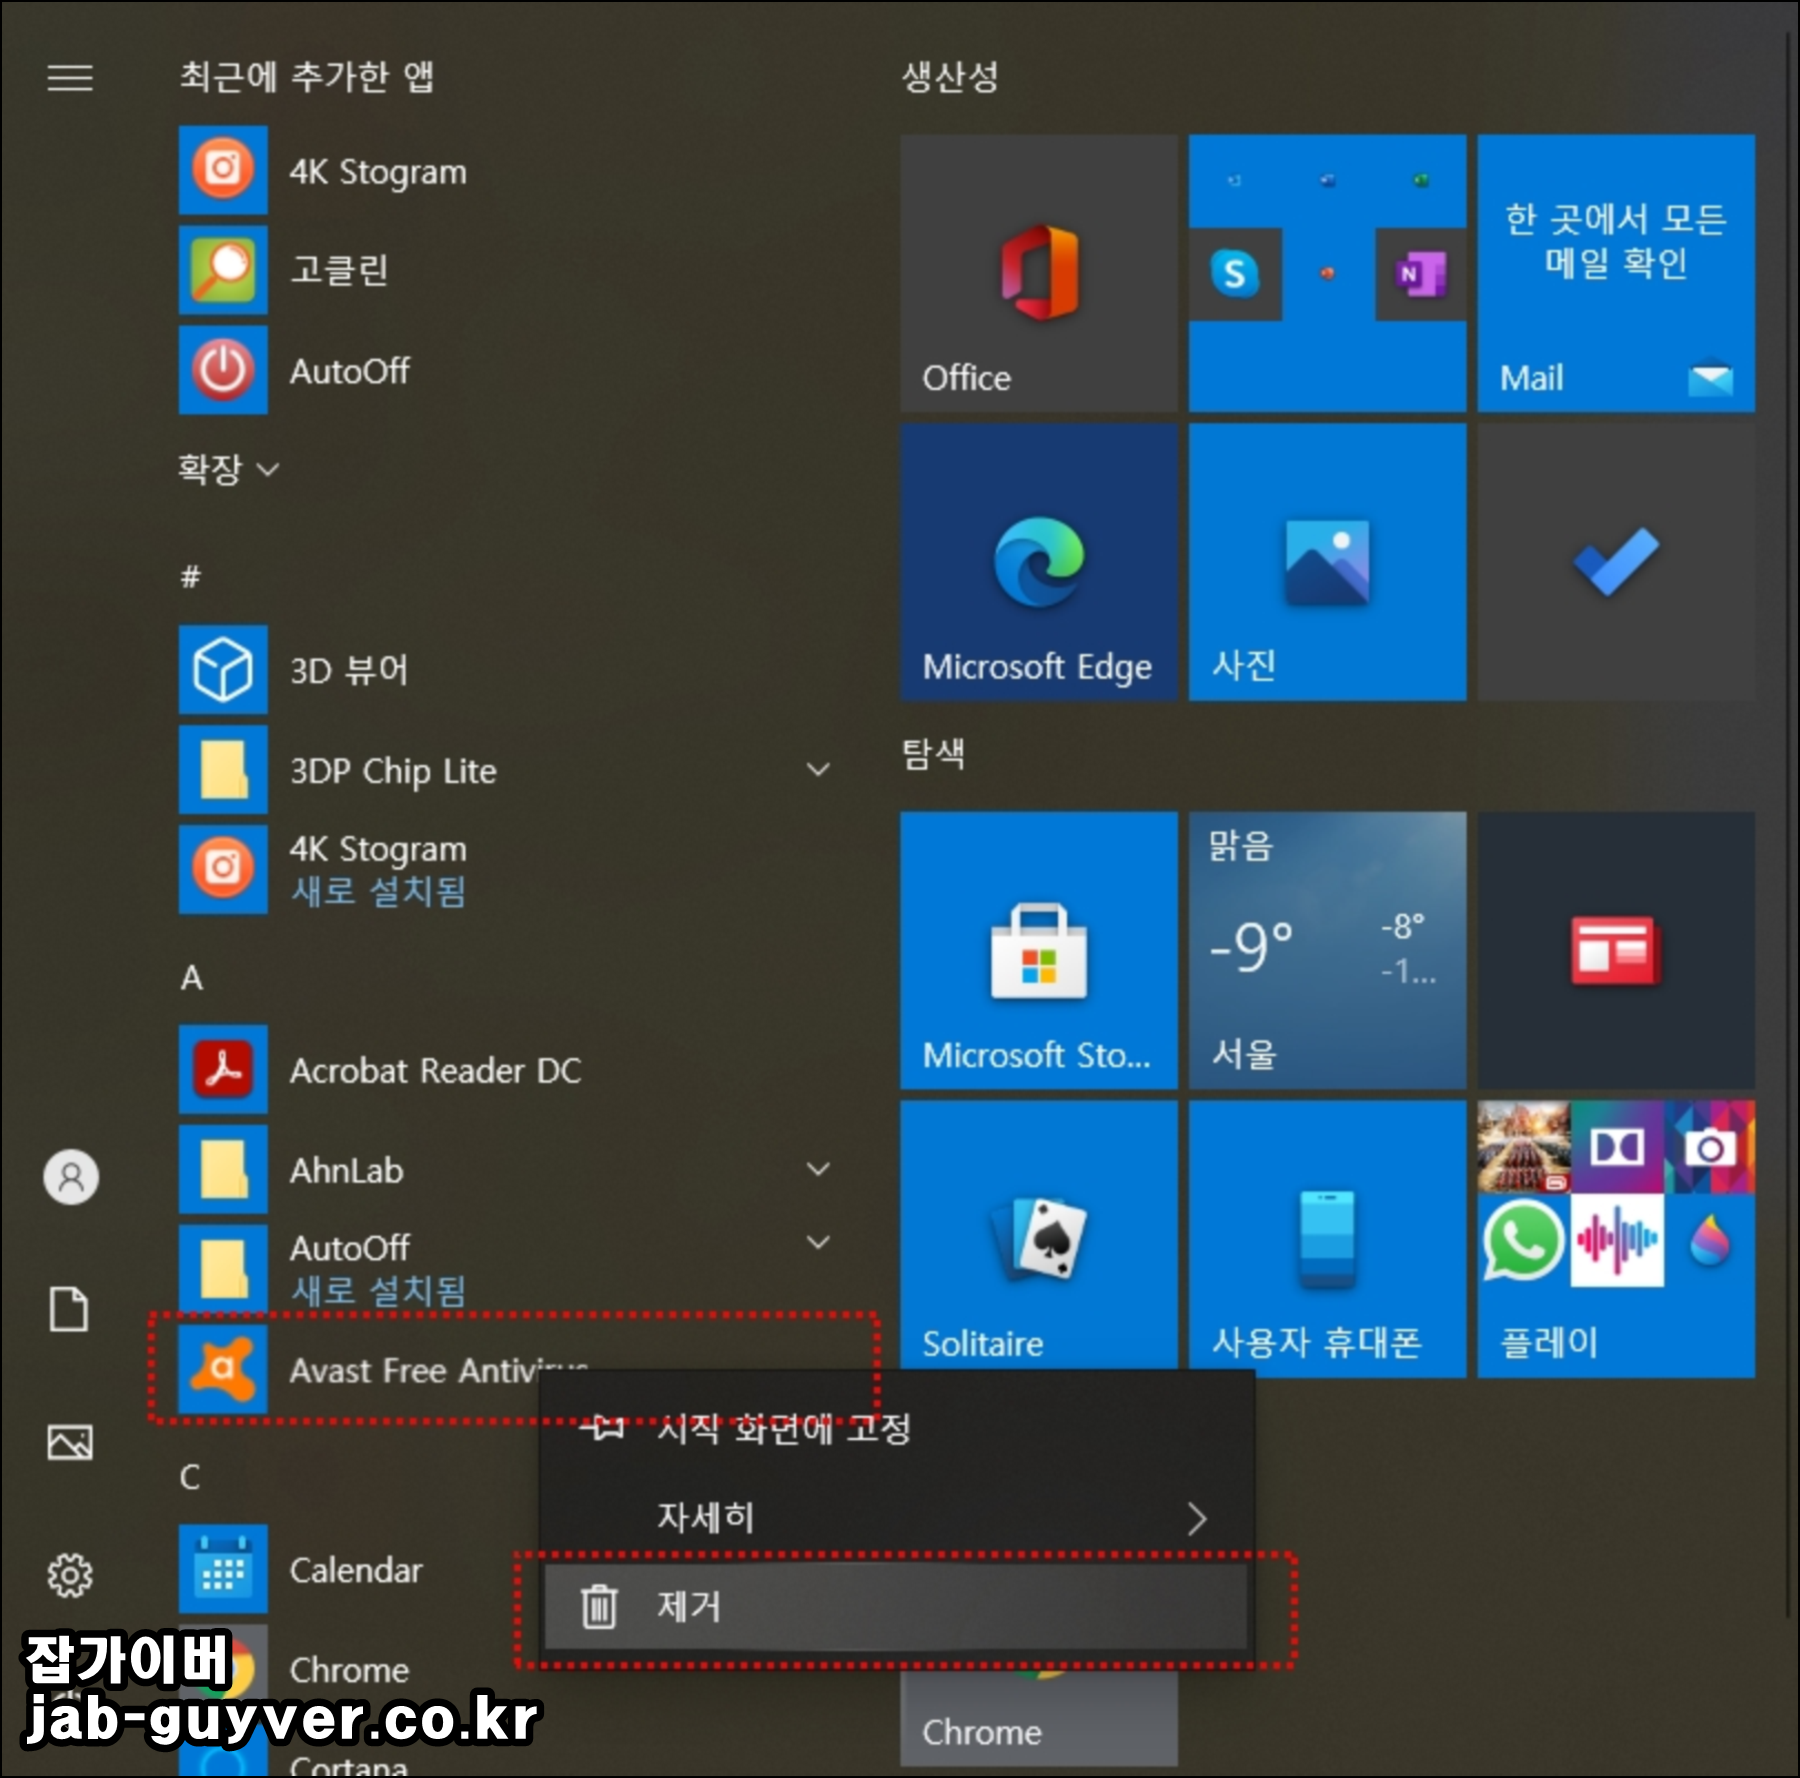The width and height of the screenshot is (1800, 1778).
Task: Open the 플레이 tile folder
Action: (x=1616, y=1238)
